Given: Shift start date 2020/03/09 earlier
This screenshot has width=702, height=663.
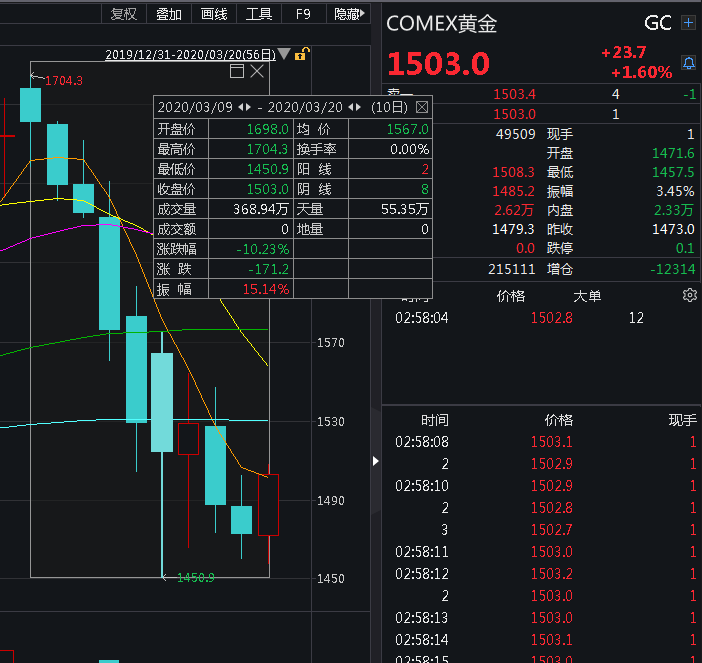Looking at the screenshot, I should [x=240, y=107].
